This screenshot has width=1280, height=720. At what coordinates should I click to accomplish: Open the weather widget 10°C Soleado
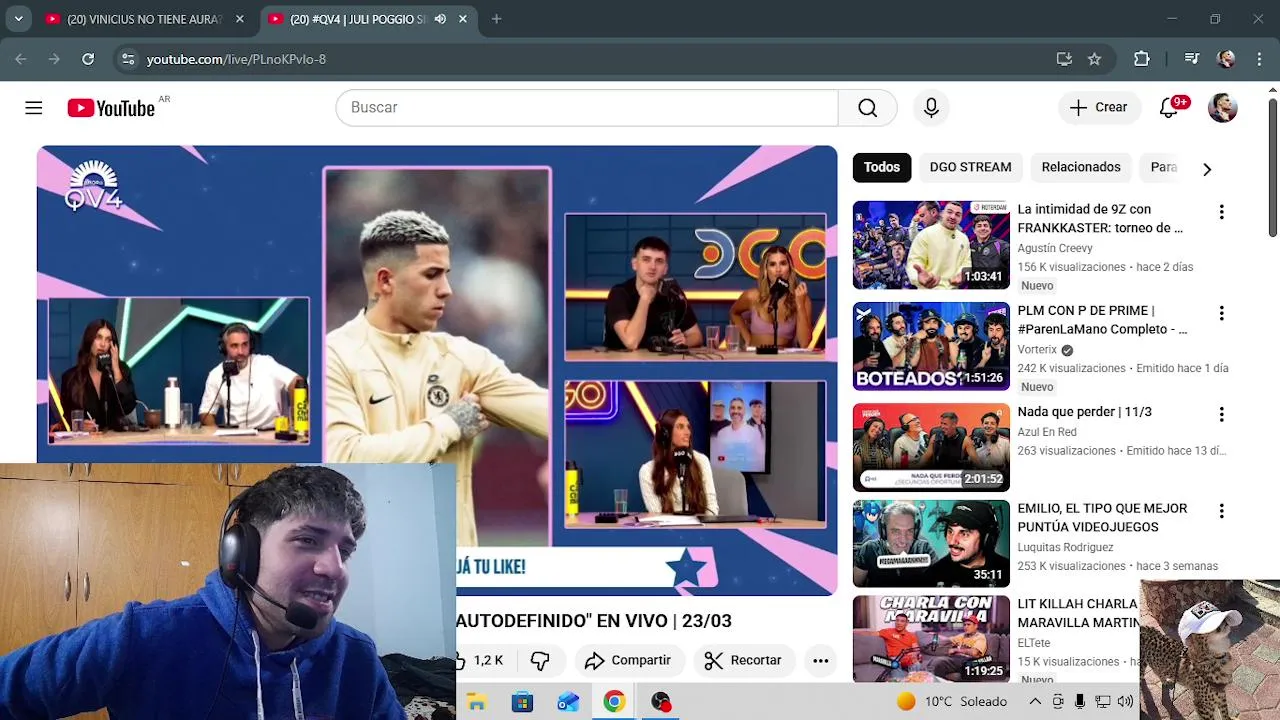click(x=952, y=702)
